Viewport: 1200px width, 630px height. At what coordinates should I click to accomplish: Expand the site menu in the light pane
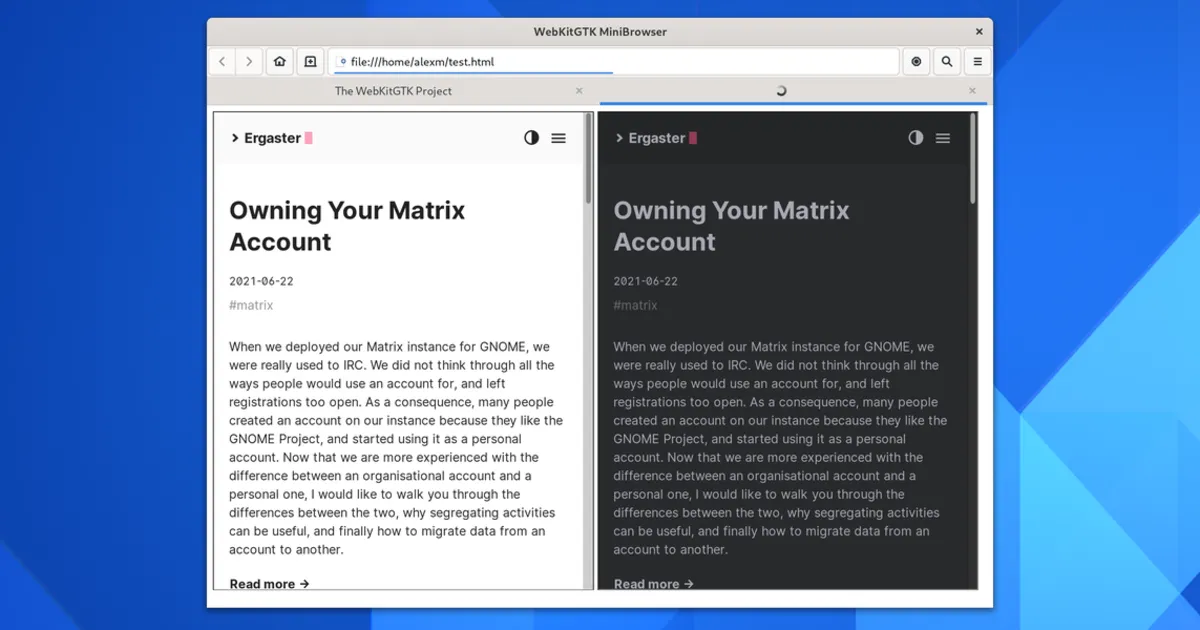(x=558, y=138)
